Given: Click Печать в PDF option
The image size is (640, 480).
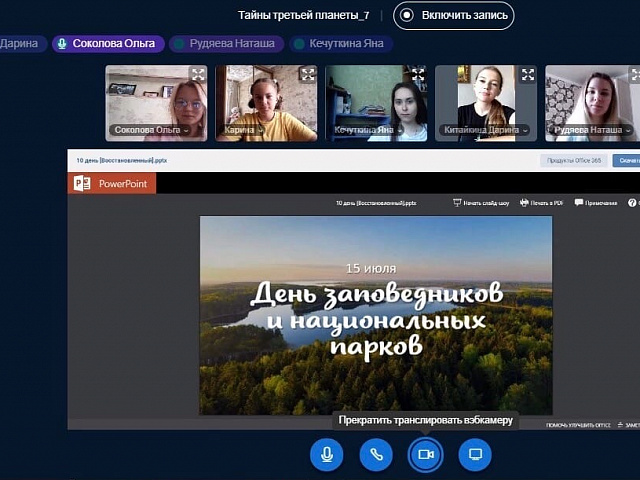Looking at the screenshot, I should click(541, 203).
